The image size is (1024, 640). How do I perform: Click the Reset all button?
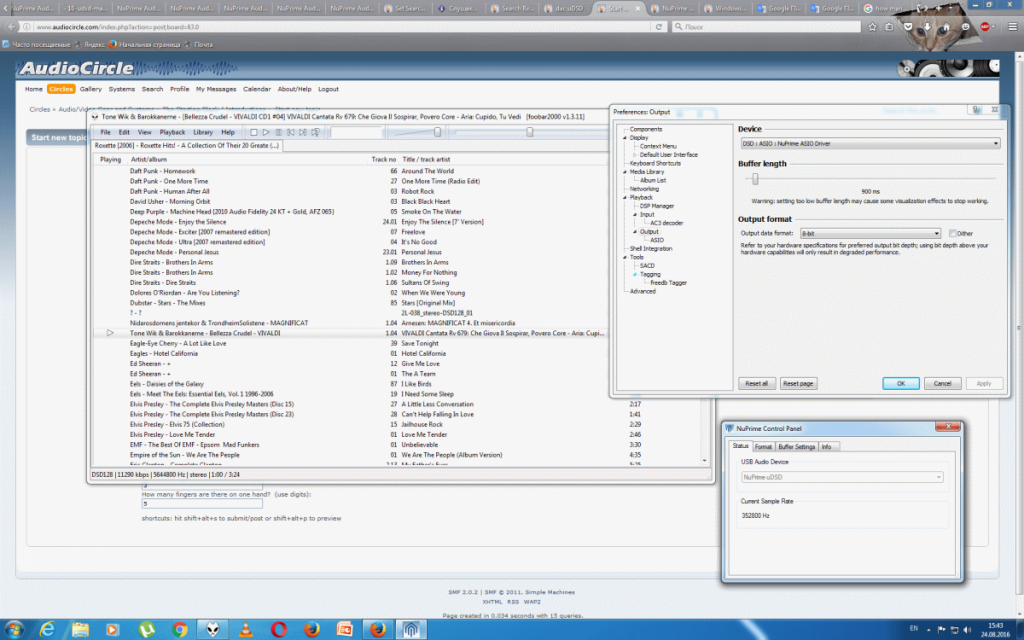click(757, 383)
